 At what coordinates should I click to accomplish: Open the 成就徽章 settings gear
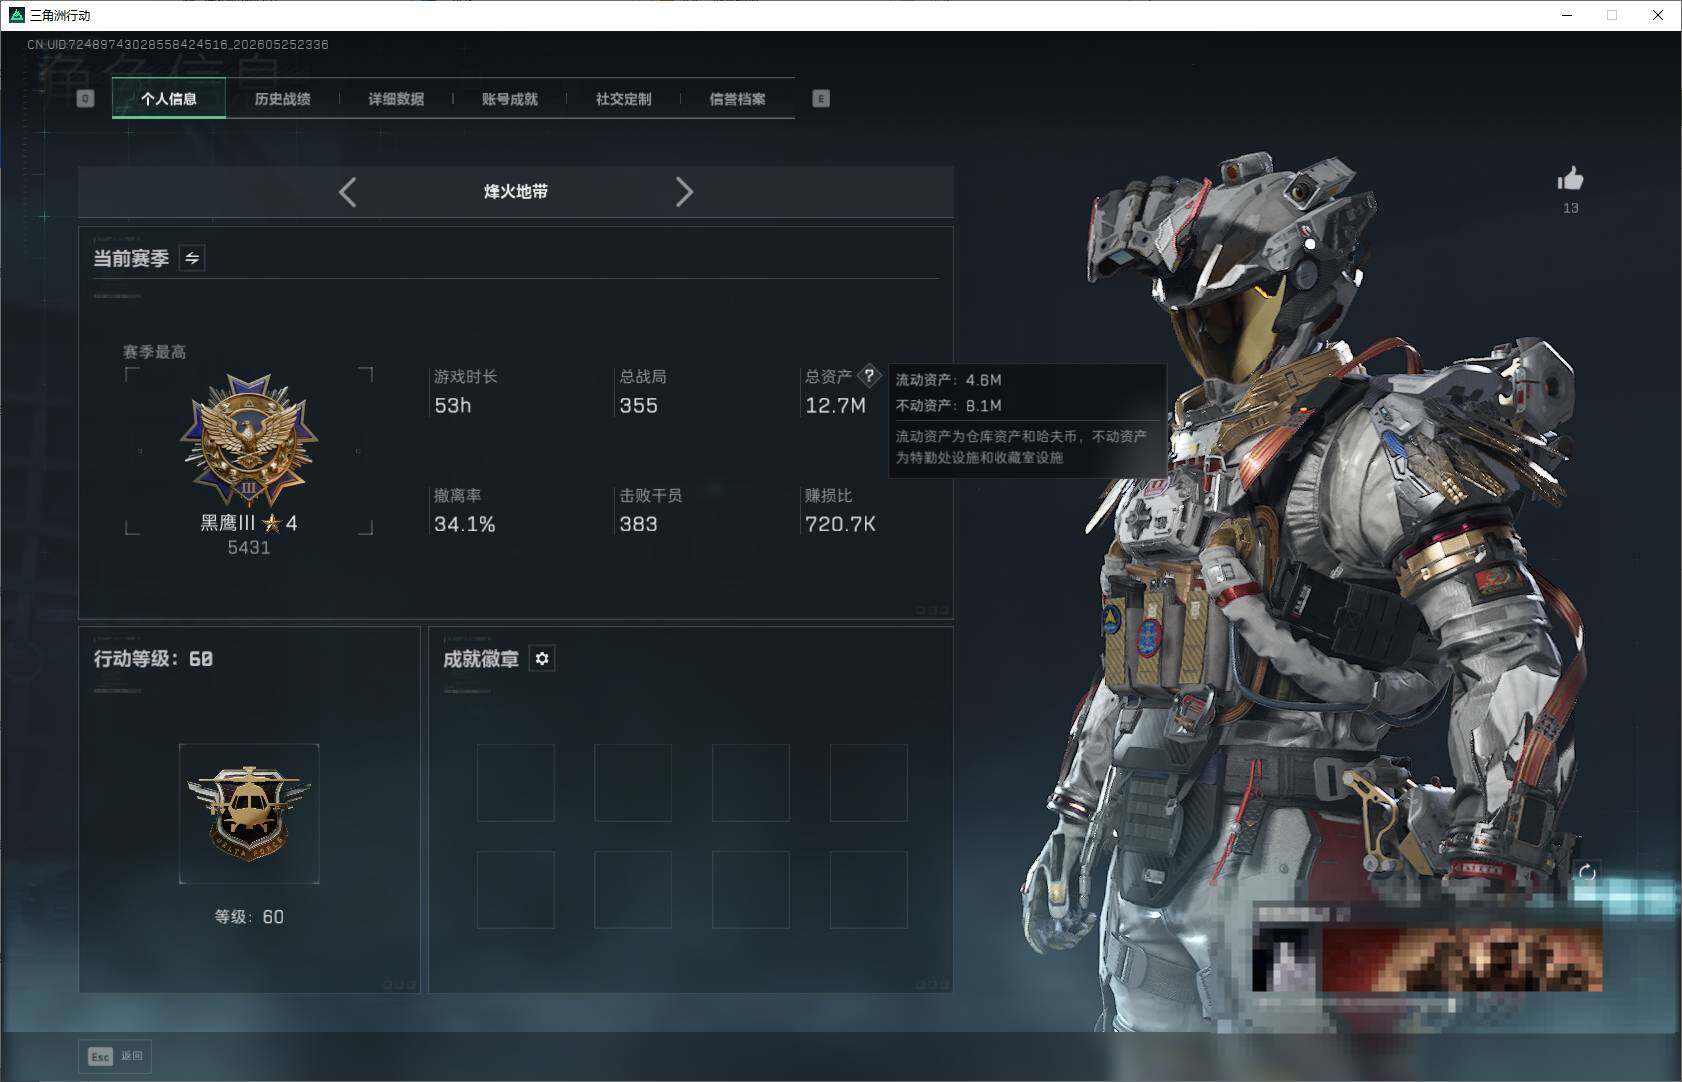click(542, 658)
